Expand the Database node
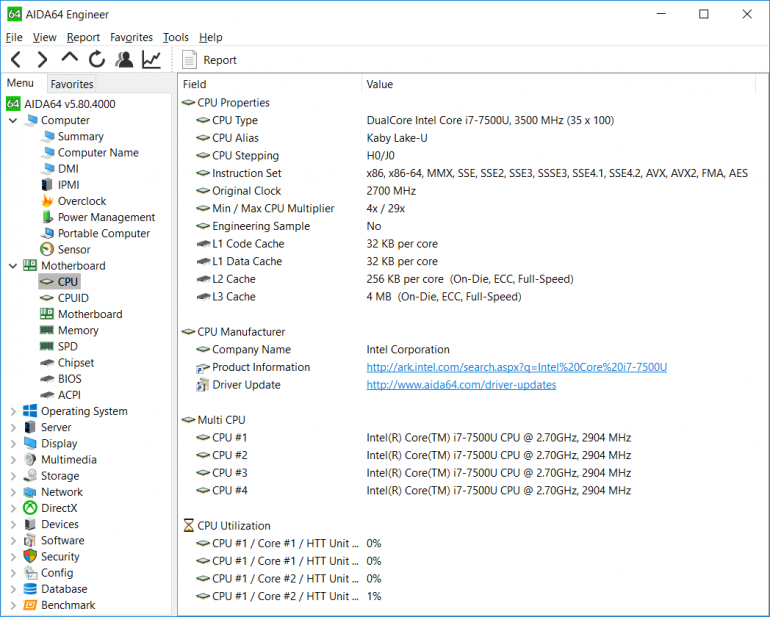This screenshot has height=617, width=770. coord(13,589)
